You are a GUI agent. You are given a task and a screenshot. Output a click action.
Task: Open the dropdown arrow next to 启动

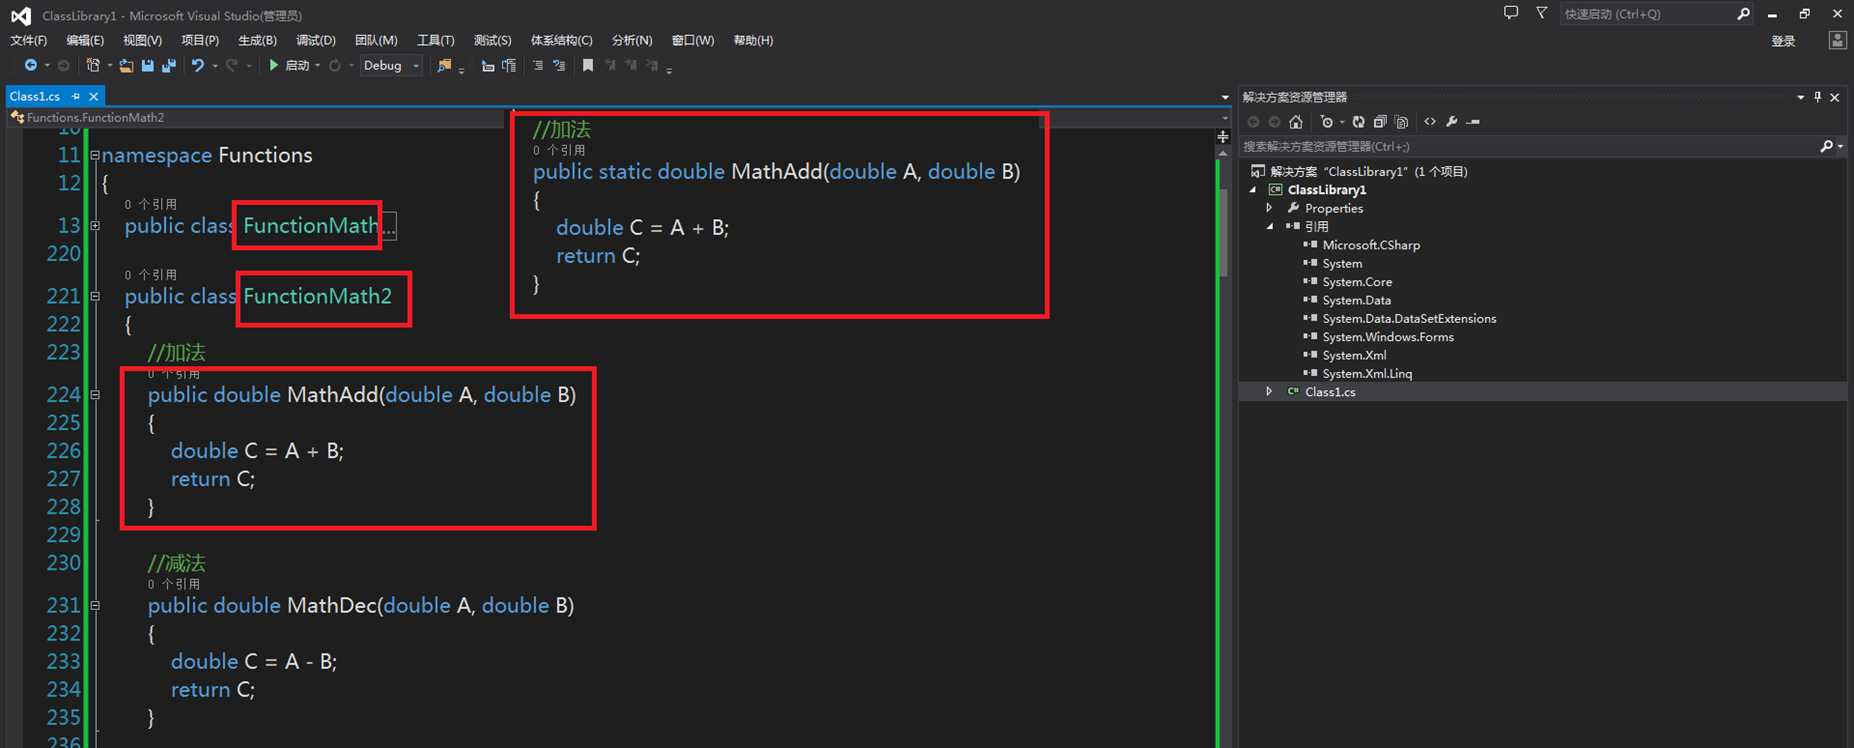point(317,66)
